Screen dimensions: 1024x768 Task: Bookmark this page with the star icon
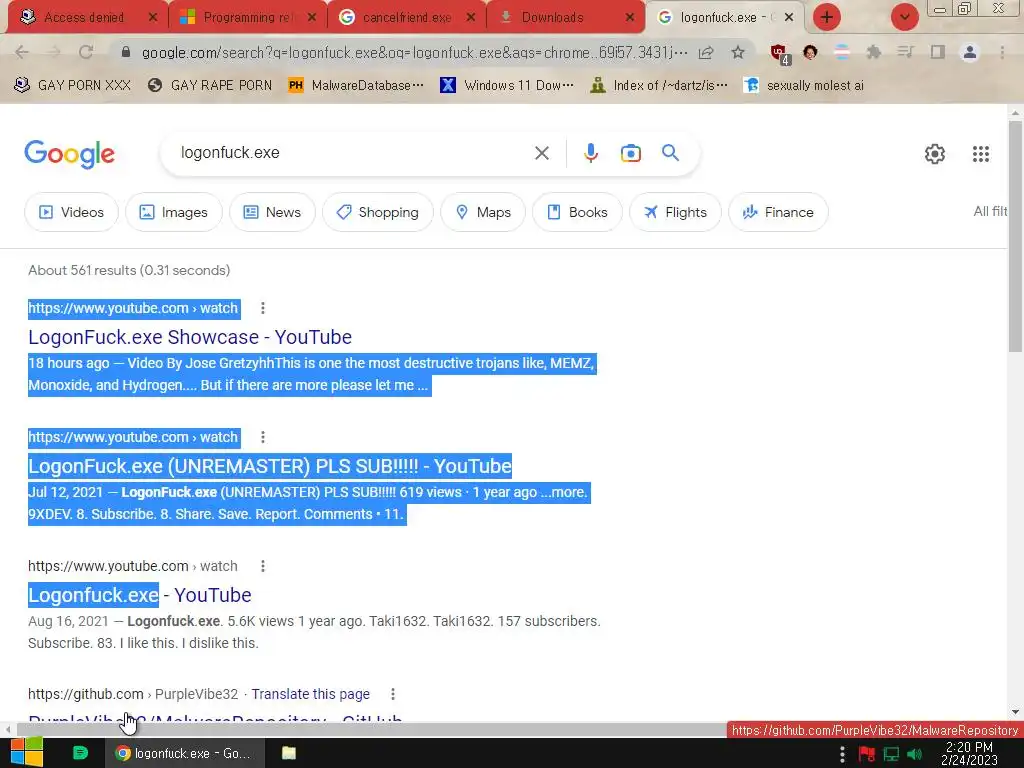tap(738, 52)
